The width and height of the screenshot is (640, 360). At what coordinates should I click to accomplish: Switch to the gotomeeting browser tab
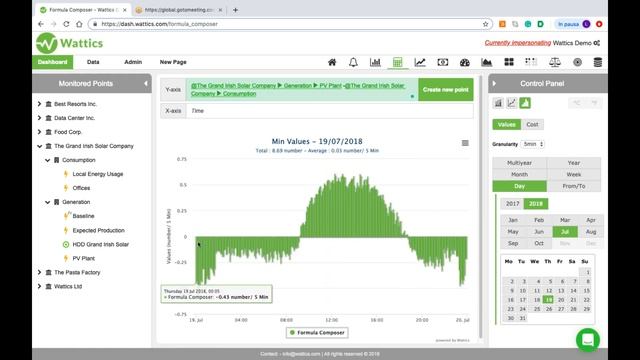click(179, 10)
